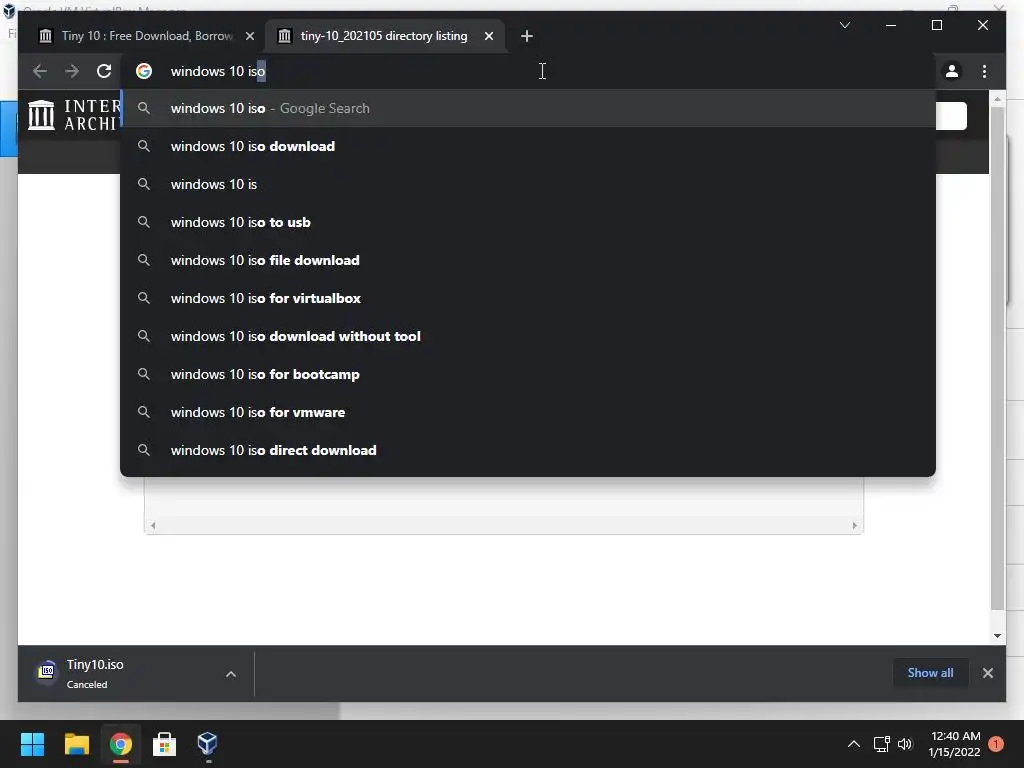Select 'windows 10 iso file download' suggestion
Screen dimensions: 1024x768
[x=528, y=260]
